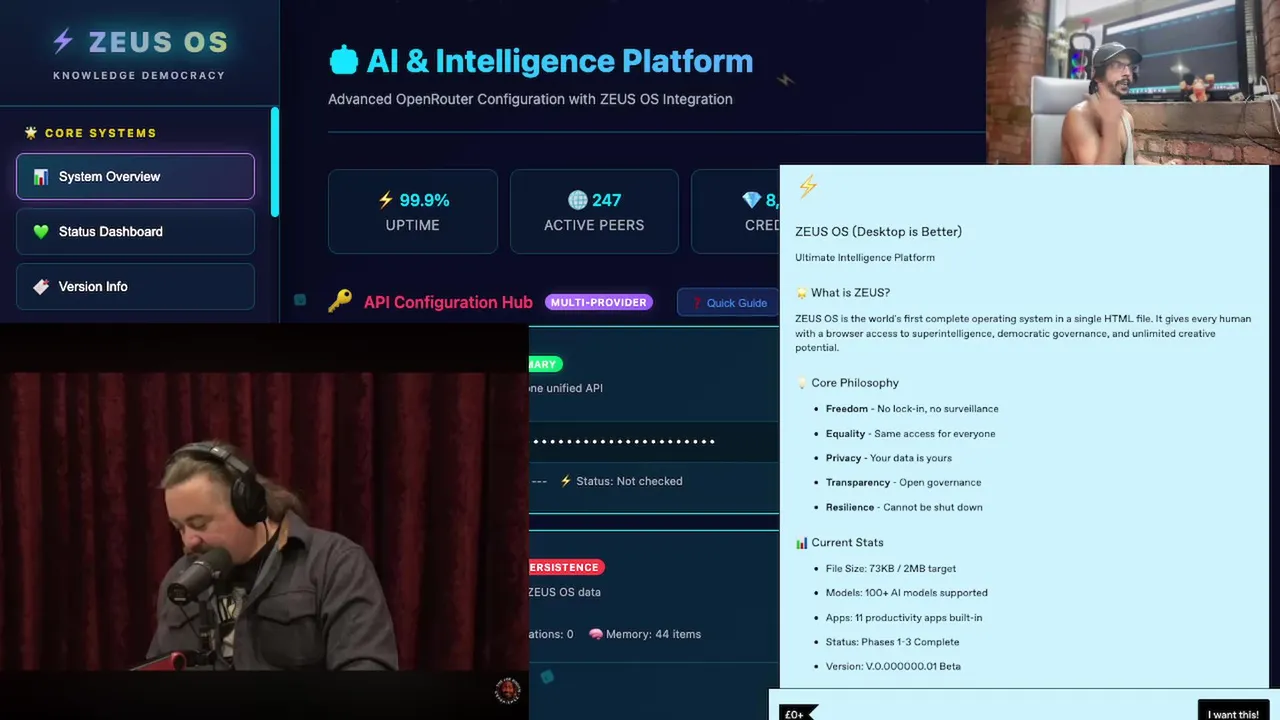The width and height of the screenshot is (1280, 720).
Task: Click 'Version: V.0.000000.01 Beta' line
Action: click(893, 666)
